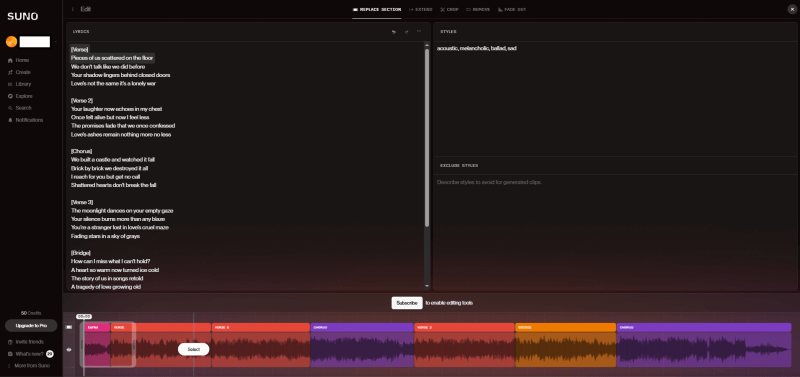Undo the last lyrics change
800x377 pixels.
click(x=393, y=32)
